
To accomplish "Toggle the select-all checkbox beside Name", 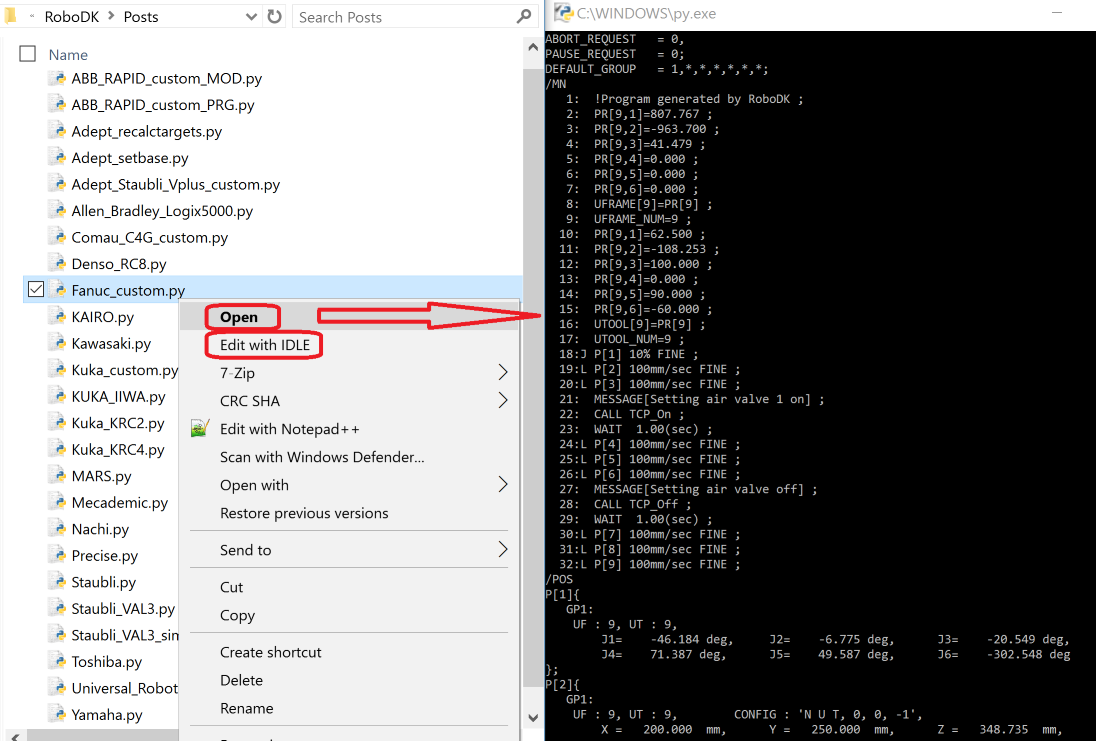I will tap(28, 54).
